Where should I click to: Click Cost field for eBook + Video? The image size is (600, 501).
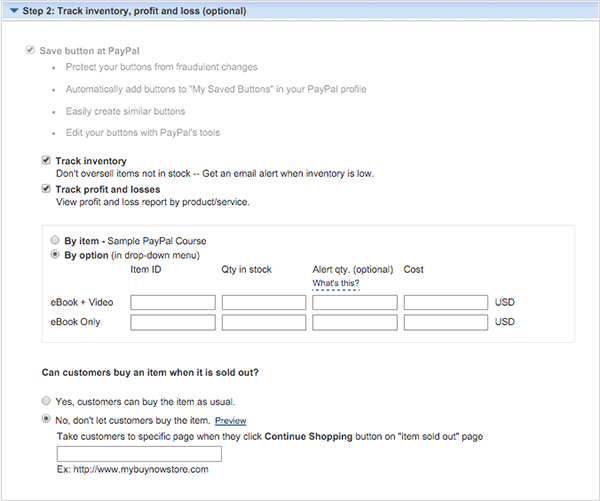pos(446,302)
